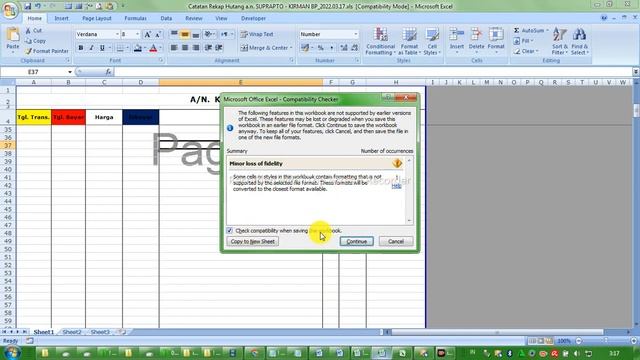Open the Number format dropdown
The height and width of the screenshot is (360, 640).
coord(356,34)
